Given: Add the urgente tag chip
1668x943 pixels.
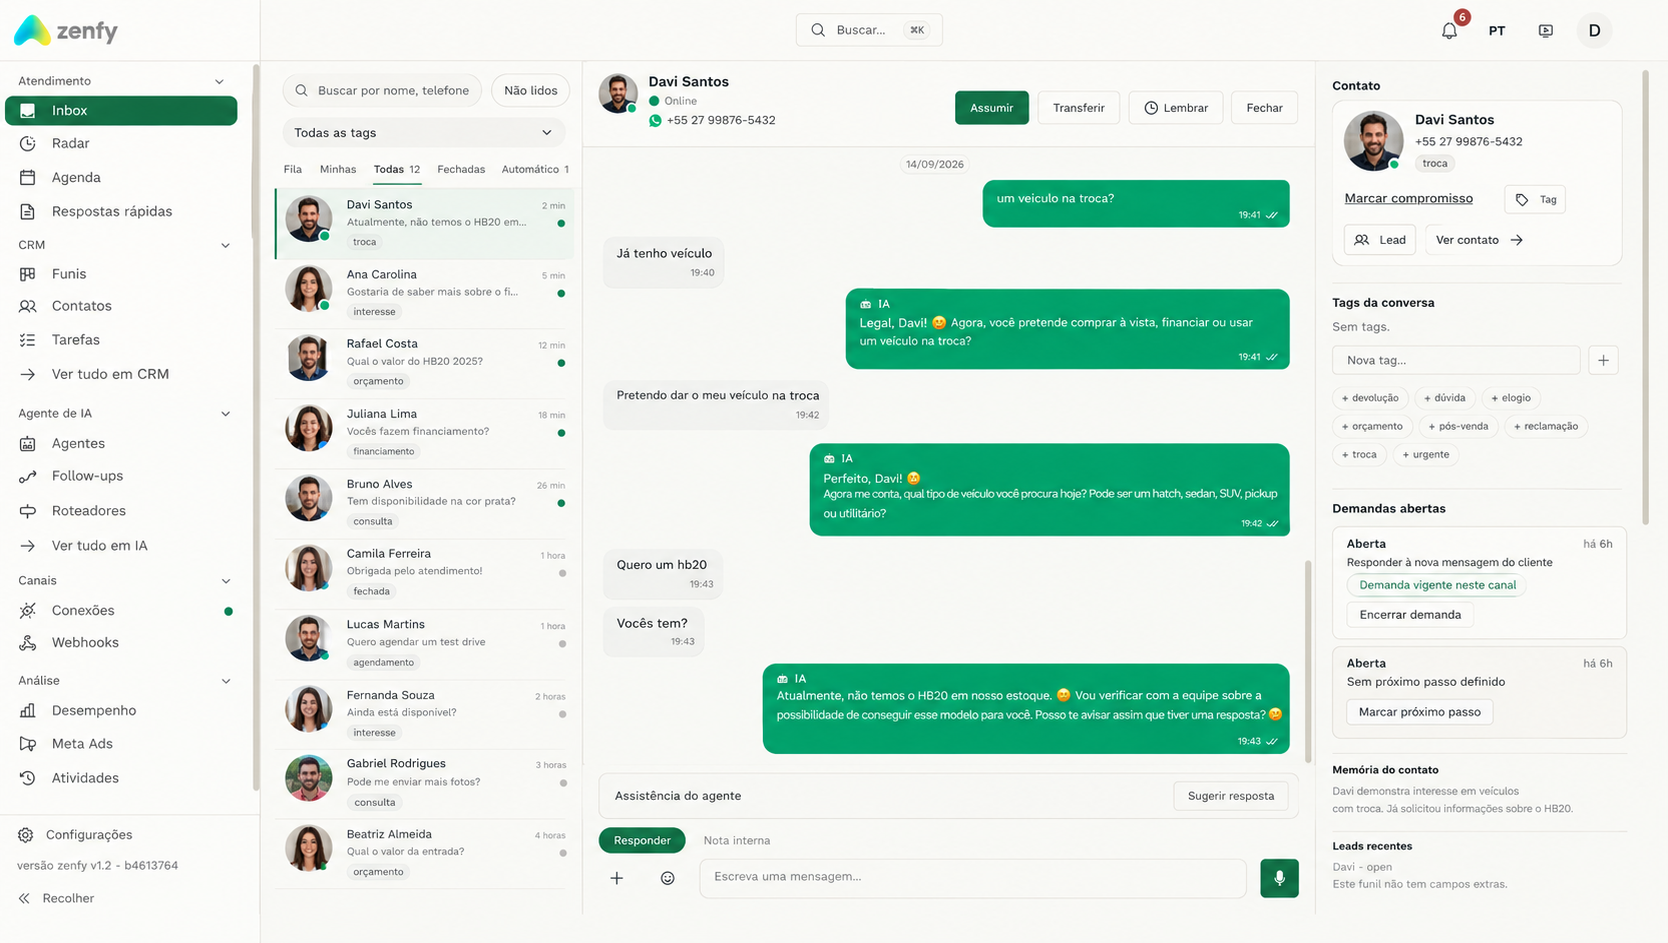Looking at the screenshot, I should tap(1426, 455).
